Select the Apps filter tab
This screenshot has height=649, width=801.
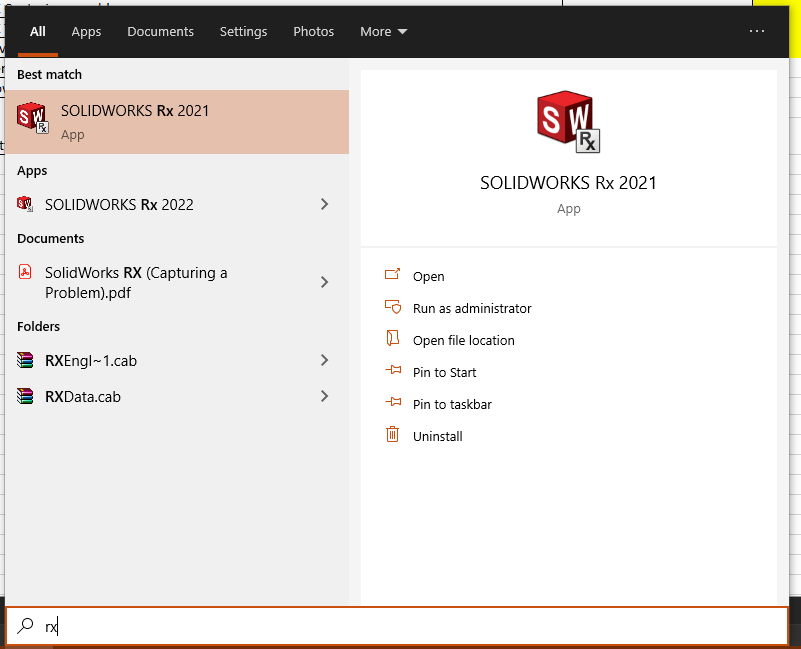point(86,31)
